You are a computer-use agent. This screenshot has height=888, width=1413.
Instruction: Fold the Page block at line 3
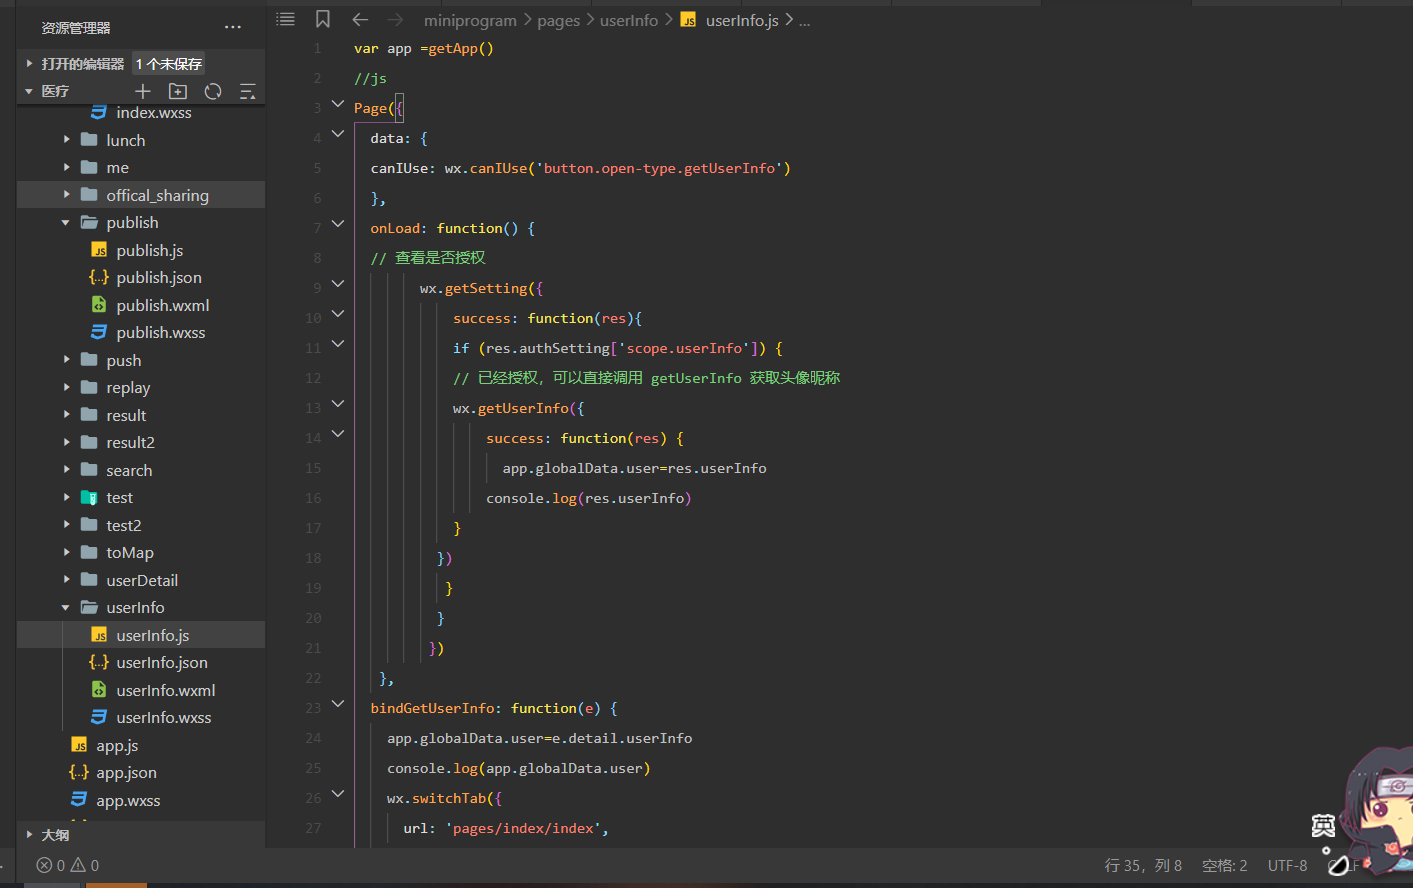pyautogui.click(x=338, y=104)
